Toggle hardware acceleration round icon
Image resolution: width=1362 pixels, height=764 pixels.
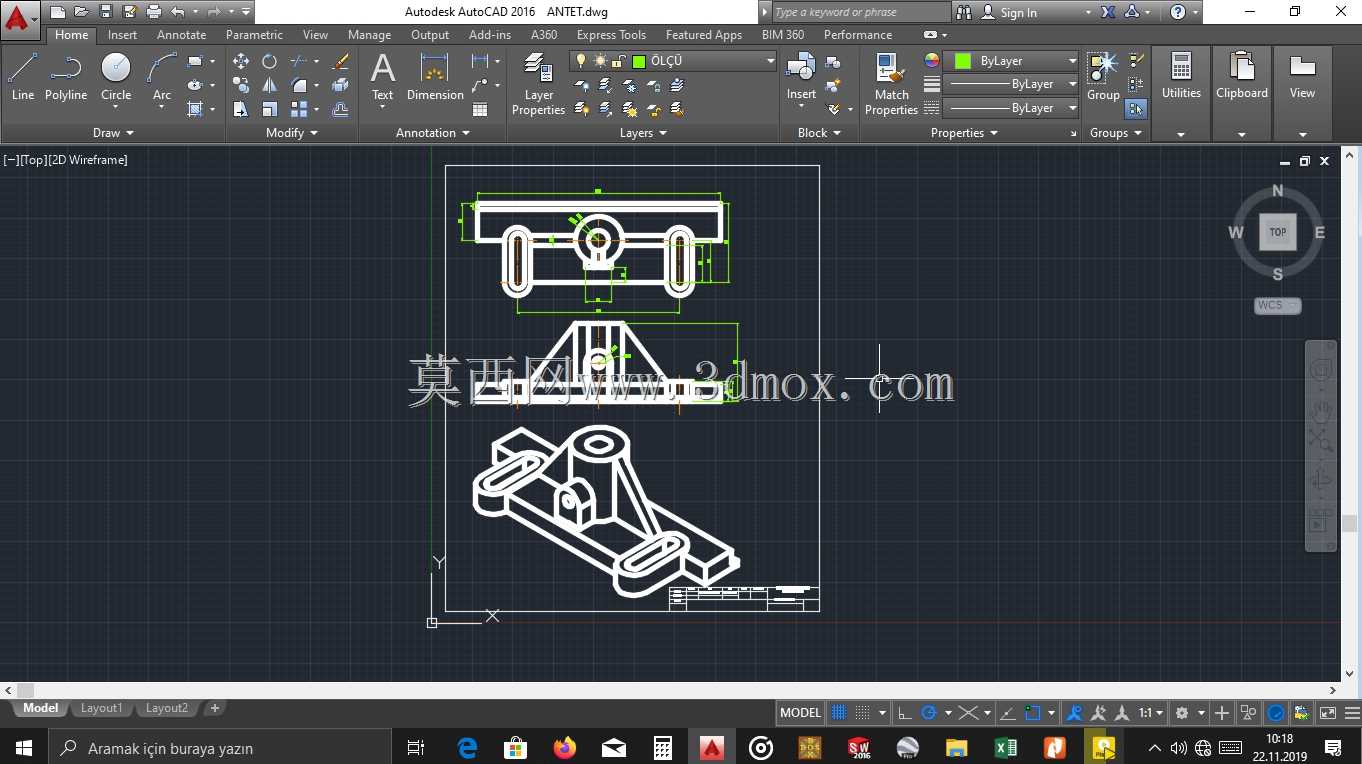pyautogui.click(x=1276, y=713)
